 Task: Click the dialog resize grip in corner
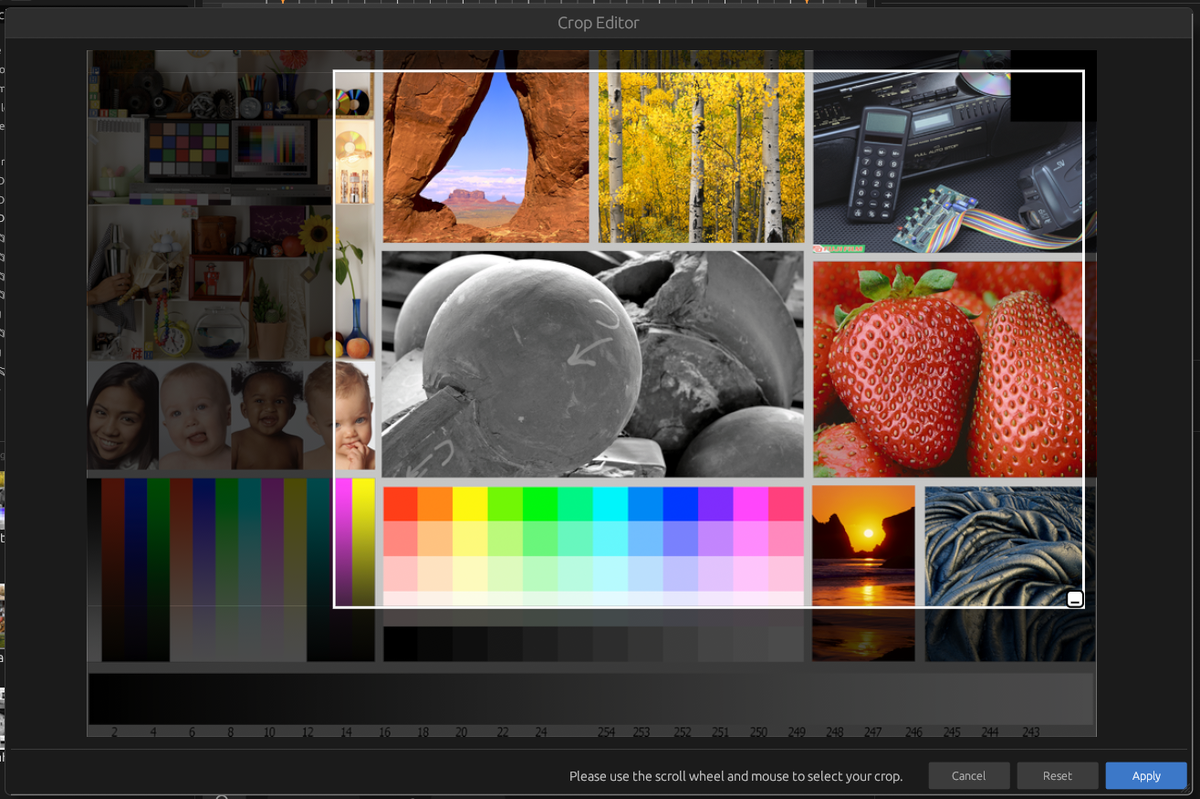coord(1192,792)
